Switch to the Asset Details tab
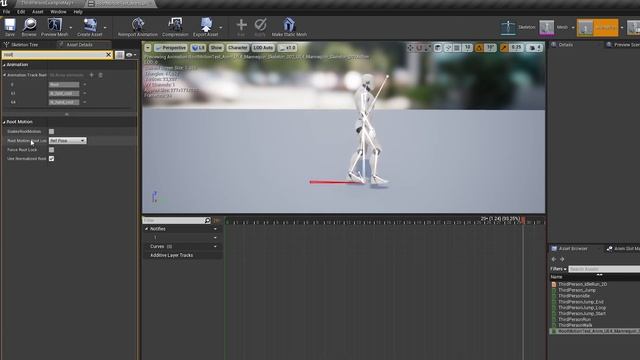Viewport: 640px width, 360px height. tap(79, 44)
